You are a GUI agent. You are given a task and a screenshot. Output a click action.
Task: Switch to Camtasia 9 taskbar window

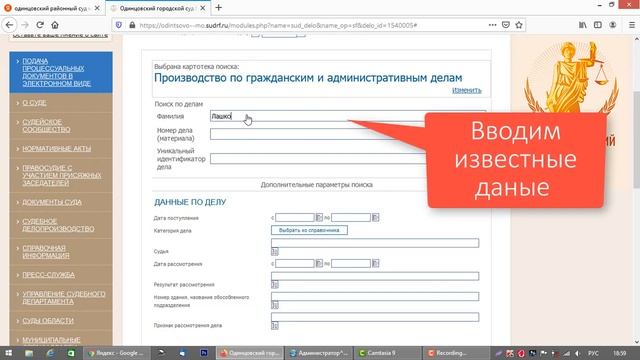tap(387, 353)
